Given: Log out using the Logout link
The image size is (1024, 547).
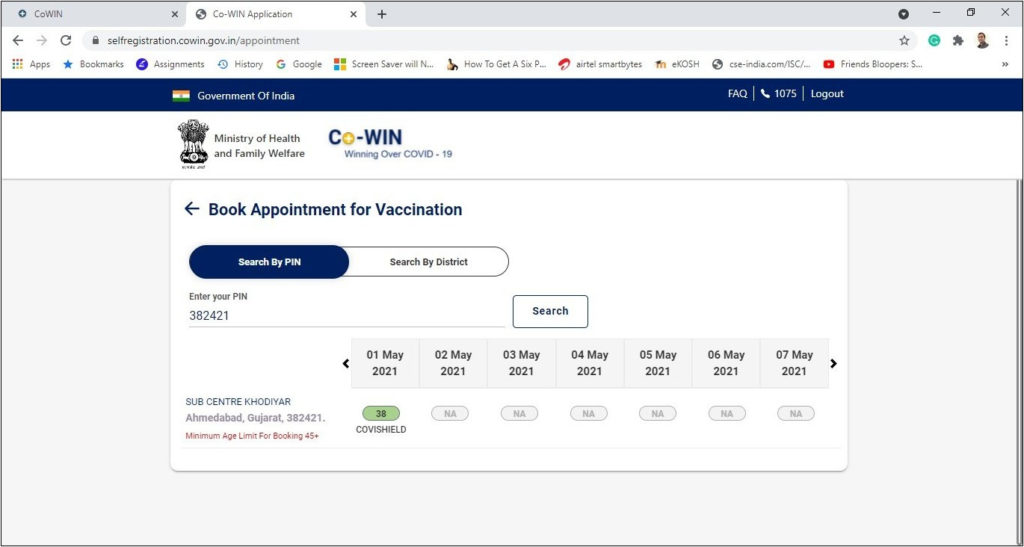Looking at the screenshot, I should point(827,94).
